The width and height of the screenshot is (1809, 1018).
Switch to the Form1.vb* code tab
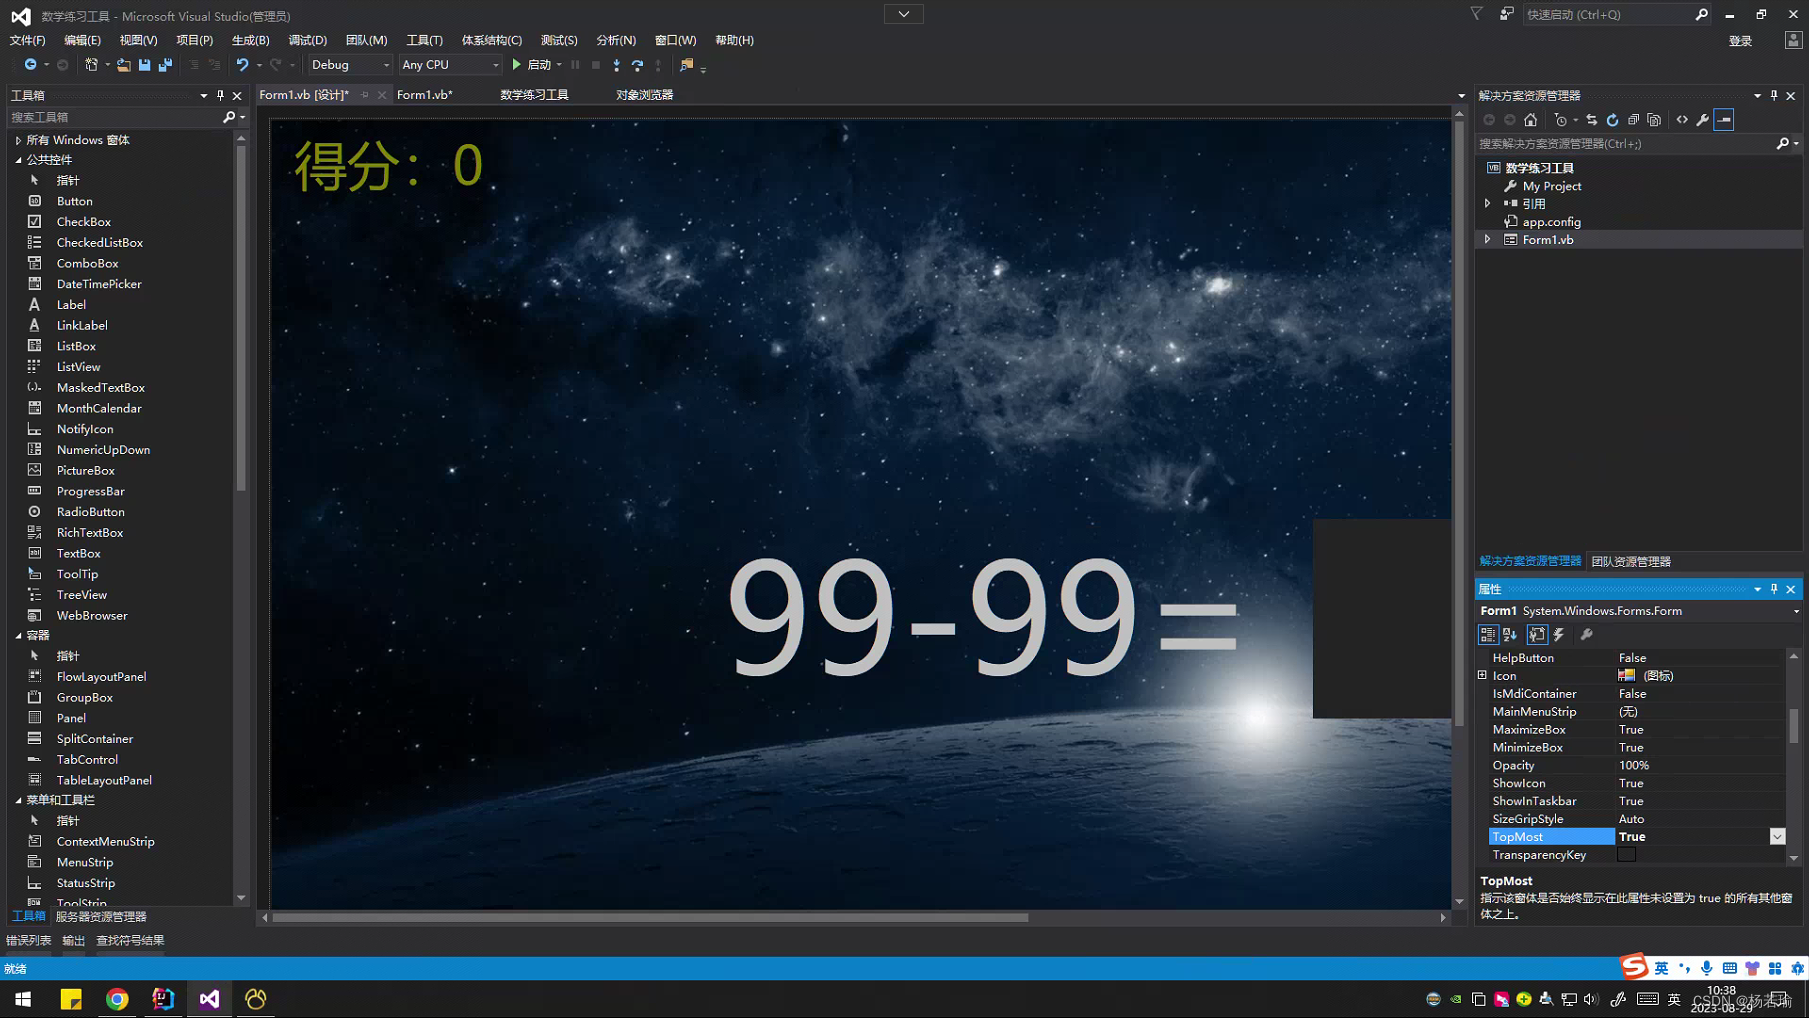(x=424, y=95)
